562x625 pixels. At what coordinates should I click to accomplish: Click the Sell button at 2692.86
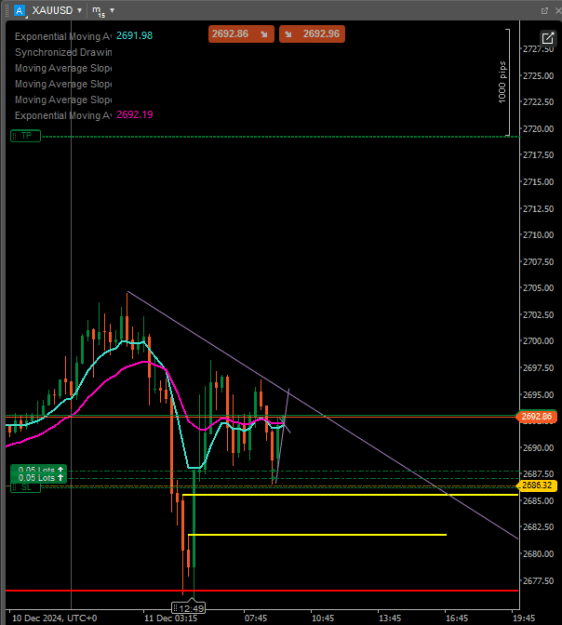pos(241,34)
